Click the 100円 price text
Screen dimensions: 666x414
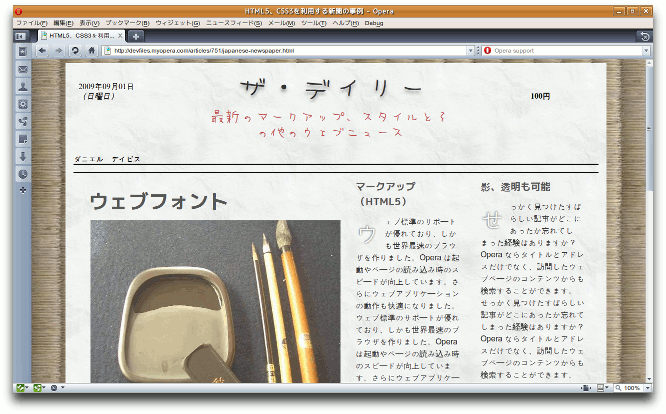point(540,96)
